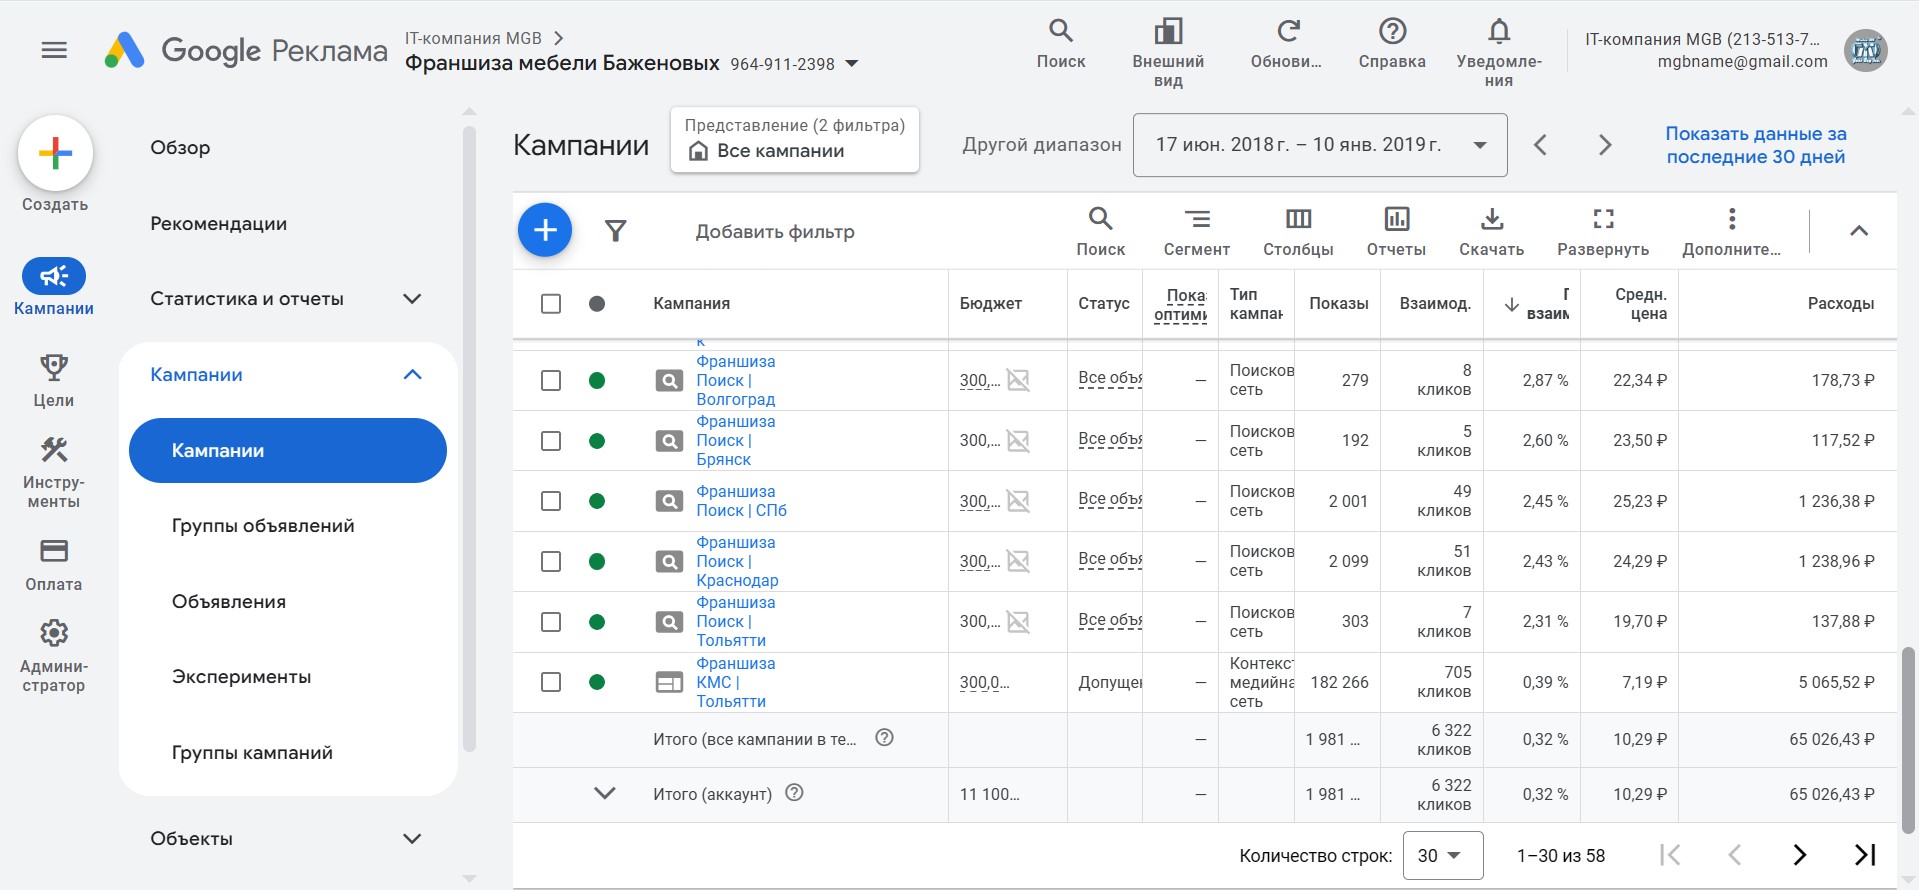This screenshot has width=1919, height=890.
Task: Check the Франшиза КМС Тольятти row
Action: tap(551, 682)
